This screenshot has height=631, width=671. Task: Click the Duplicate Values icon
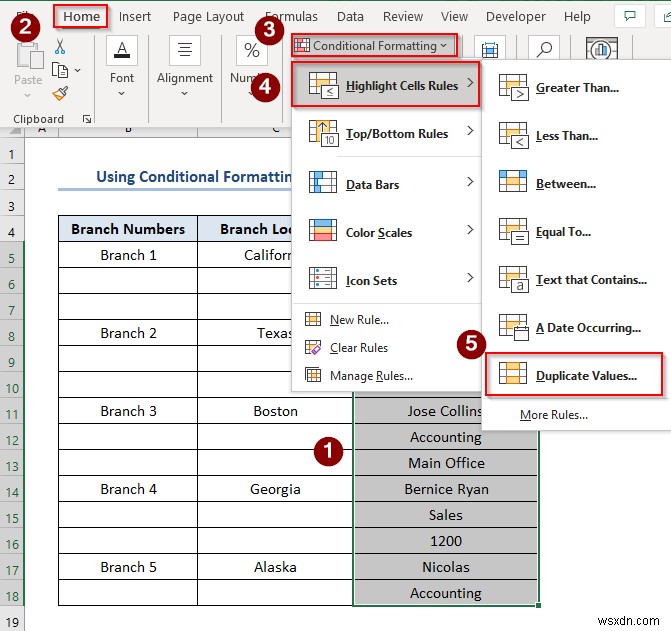[513, 373]
